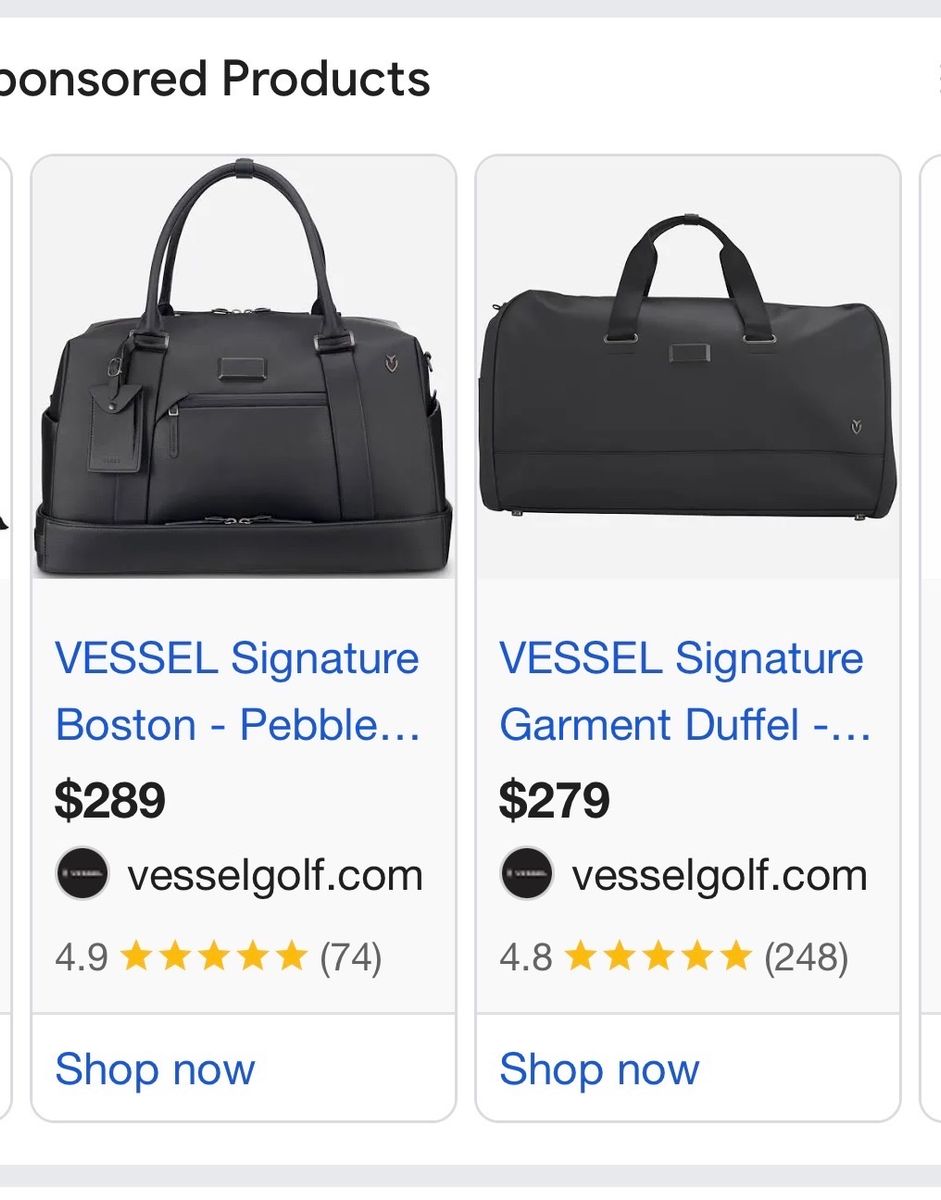Open the (248) reviews count
The image size is (941, 1200).
(806, 958)
